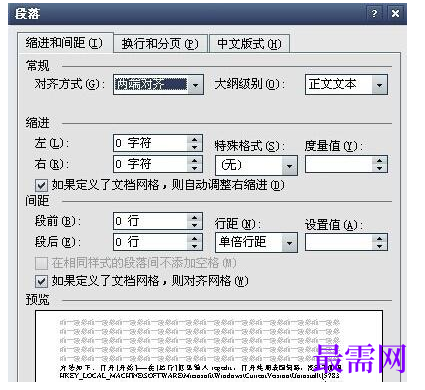This screenshot has width=425, height=390.
Task: Decrease the 左 indent value
Action: (x=195, y=147)
